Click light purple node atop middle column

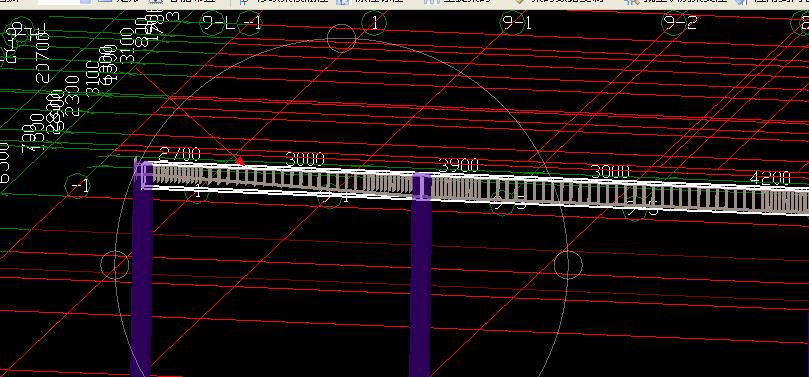[423, 186]
